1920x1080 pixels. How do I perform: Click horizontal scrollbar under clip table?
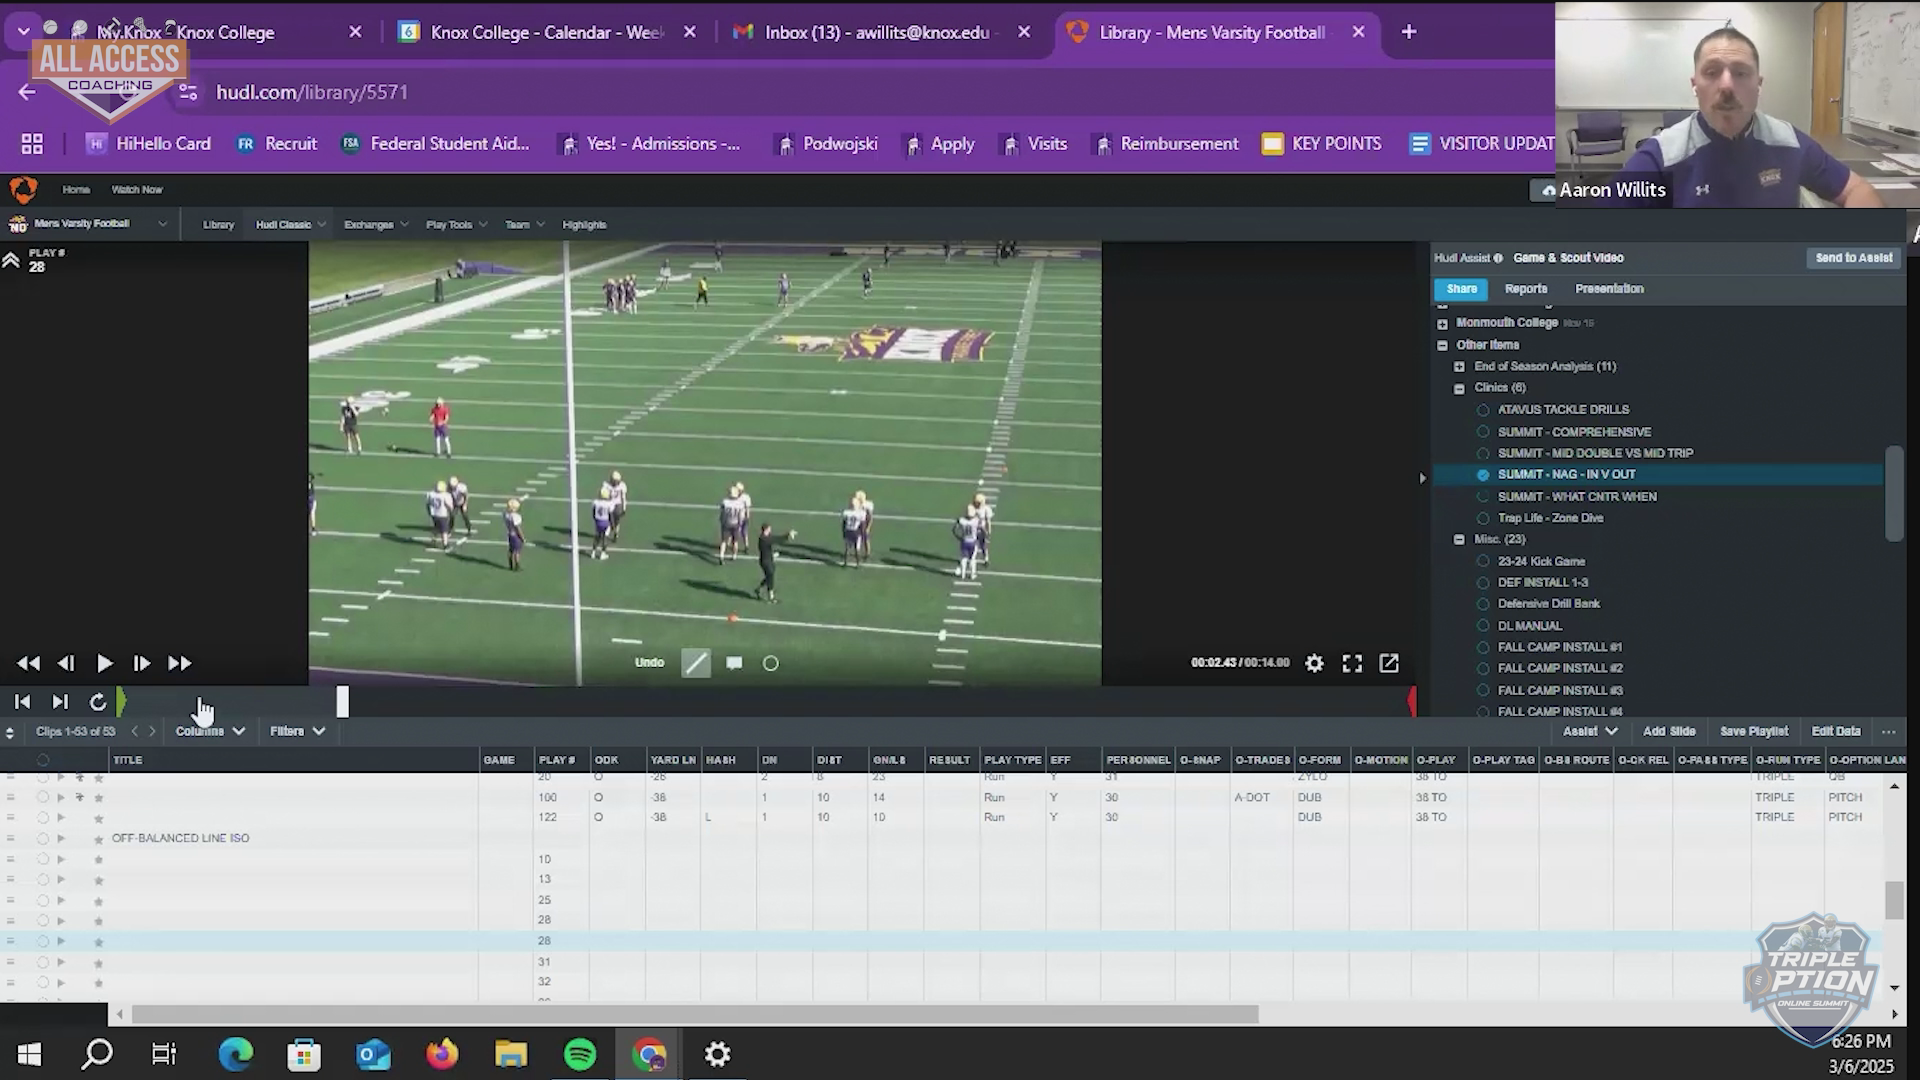click(x=695, y=1014)
